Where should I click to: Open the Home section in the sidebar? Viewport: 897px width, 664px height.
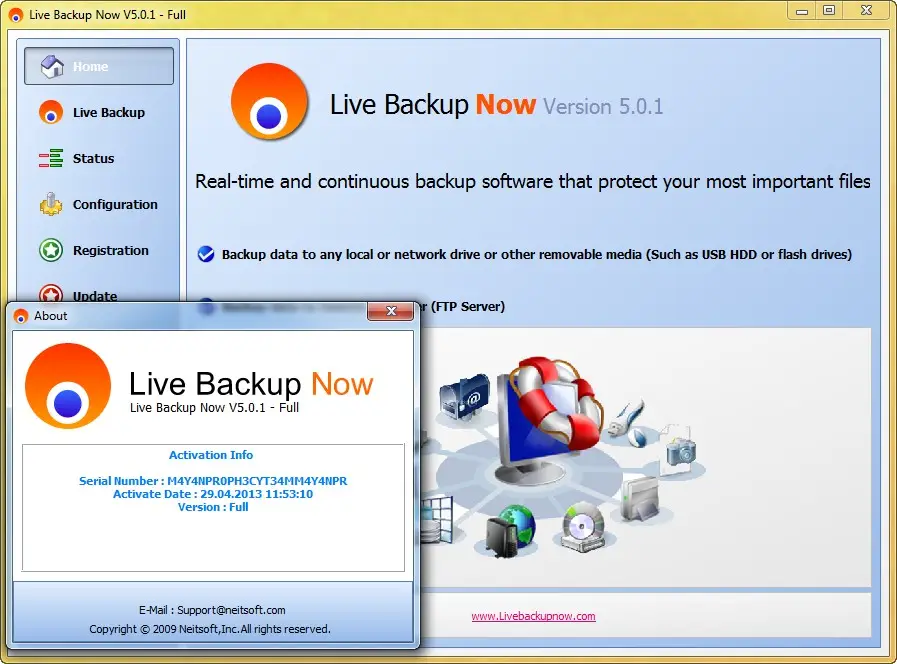pyautogui.click(x=99, y=66)
